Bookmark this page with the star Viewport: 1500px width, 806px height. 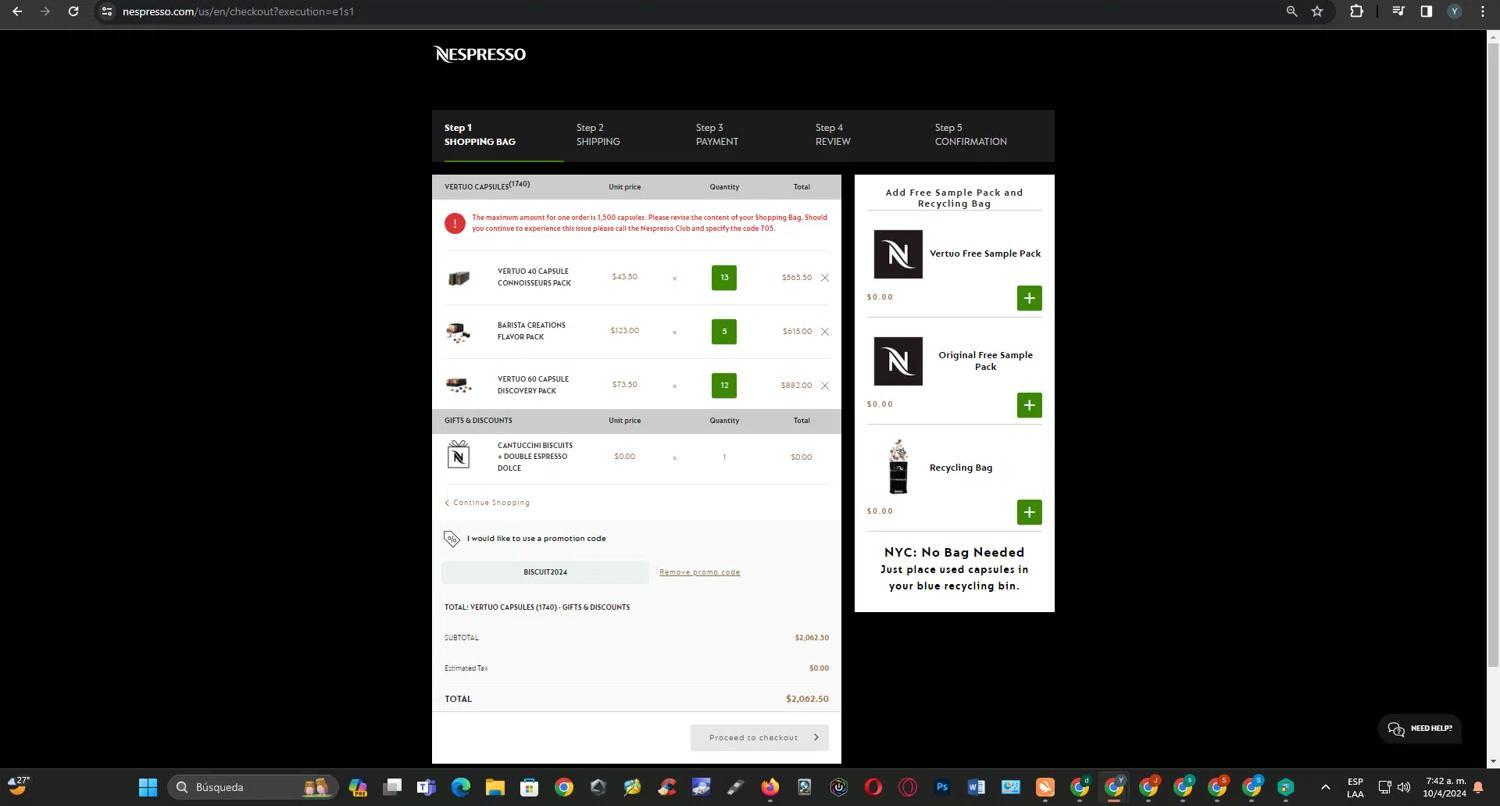[x=1317, y=11]
